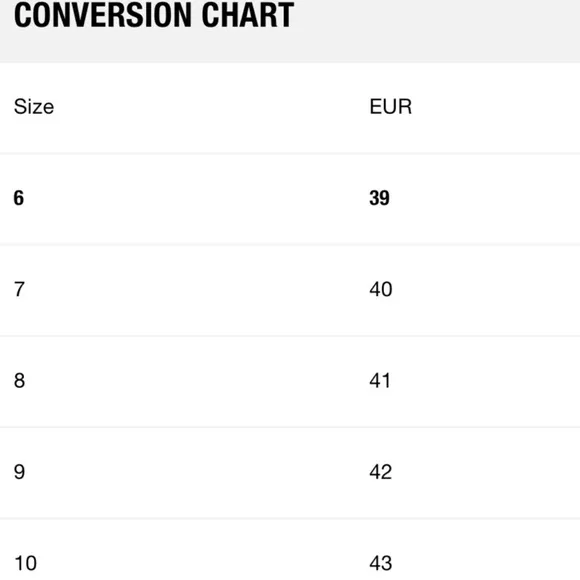Click the EUR 43 value
This screenshot has height=580, width=580.
pyautogui.click(x=381, y=563)
